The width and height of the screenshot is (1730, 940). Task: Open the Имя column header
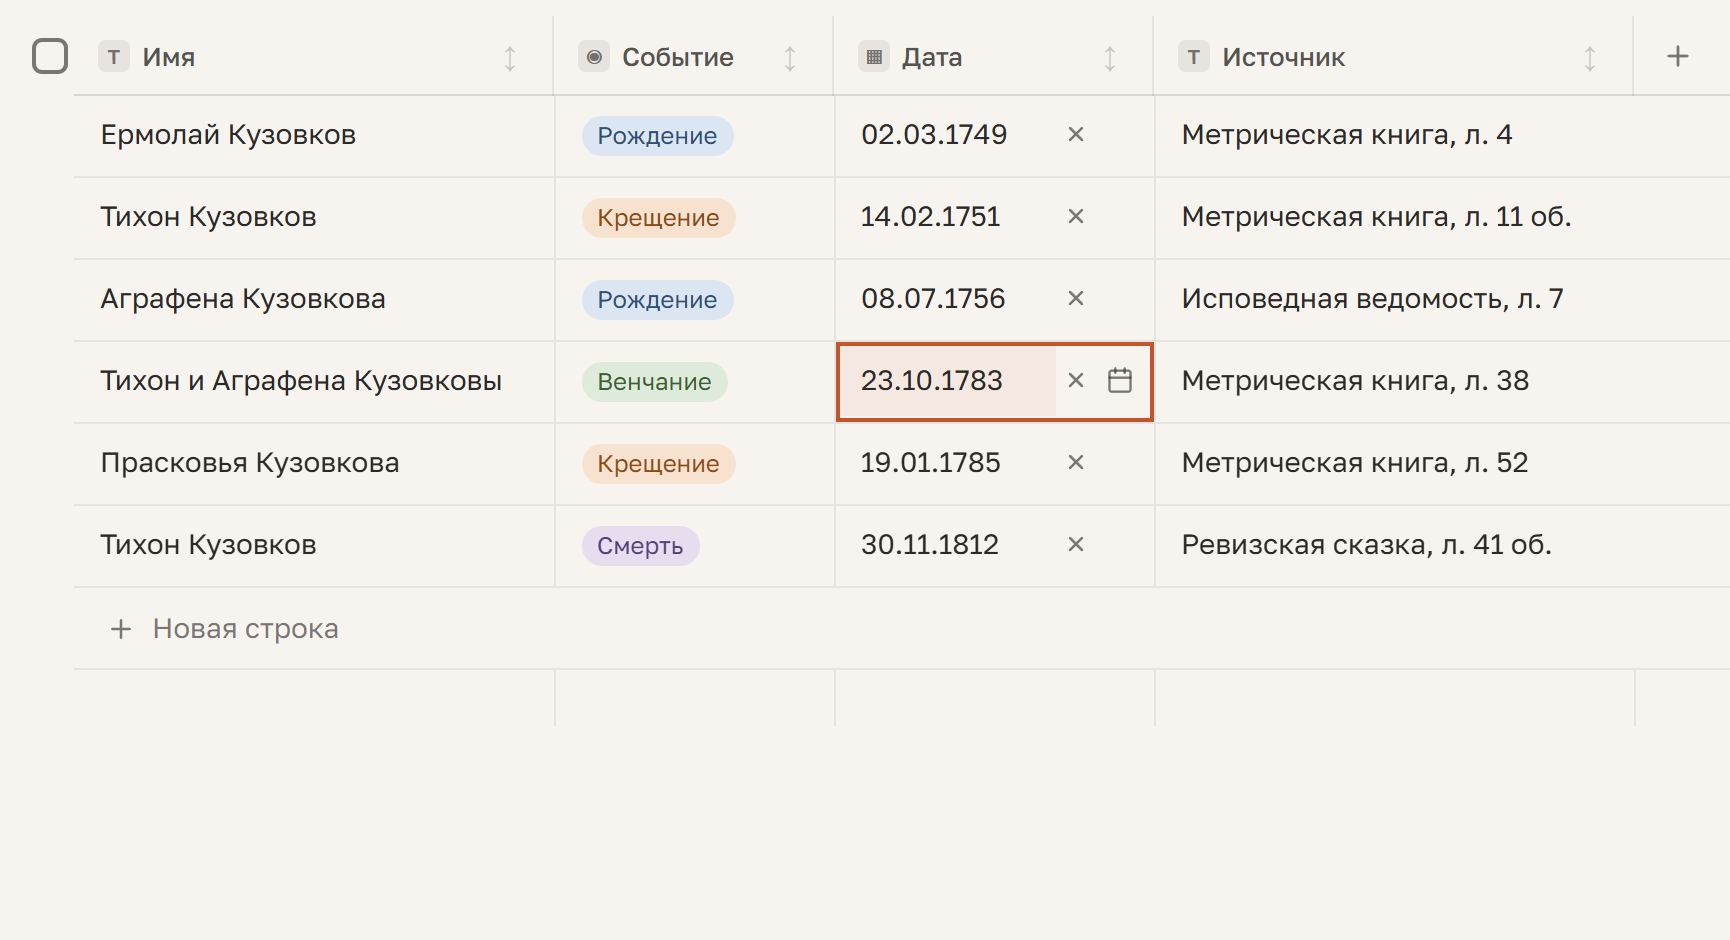(313, 57)
